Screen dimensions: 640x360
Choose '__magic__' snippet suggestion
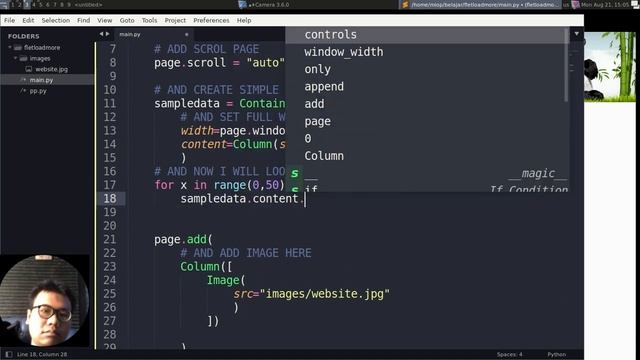coord(427,173)
